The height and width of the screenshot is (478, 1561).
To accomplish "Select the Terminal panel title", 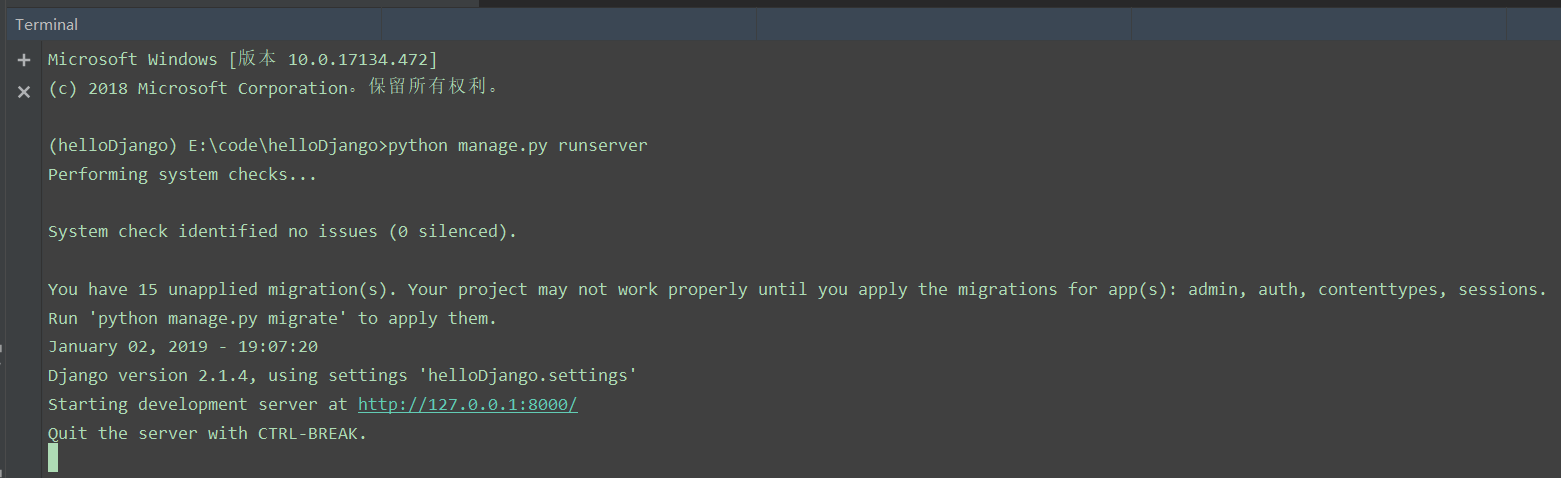I will (x=46, y=24).
